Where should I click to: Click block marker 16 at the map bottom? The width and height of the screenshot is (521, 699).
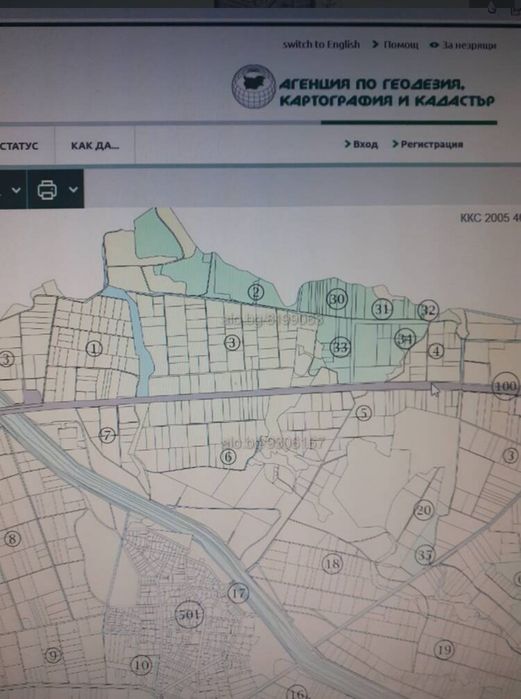297,692
